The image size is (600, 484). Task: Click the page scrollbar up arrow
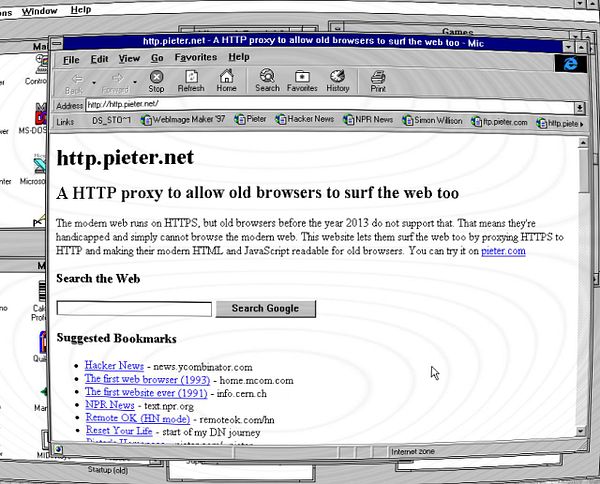coord(583,143)
